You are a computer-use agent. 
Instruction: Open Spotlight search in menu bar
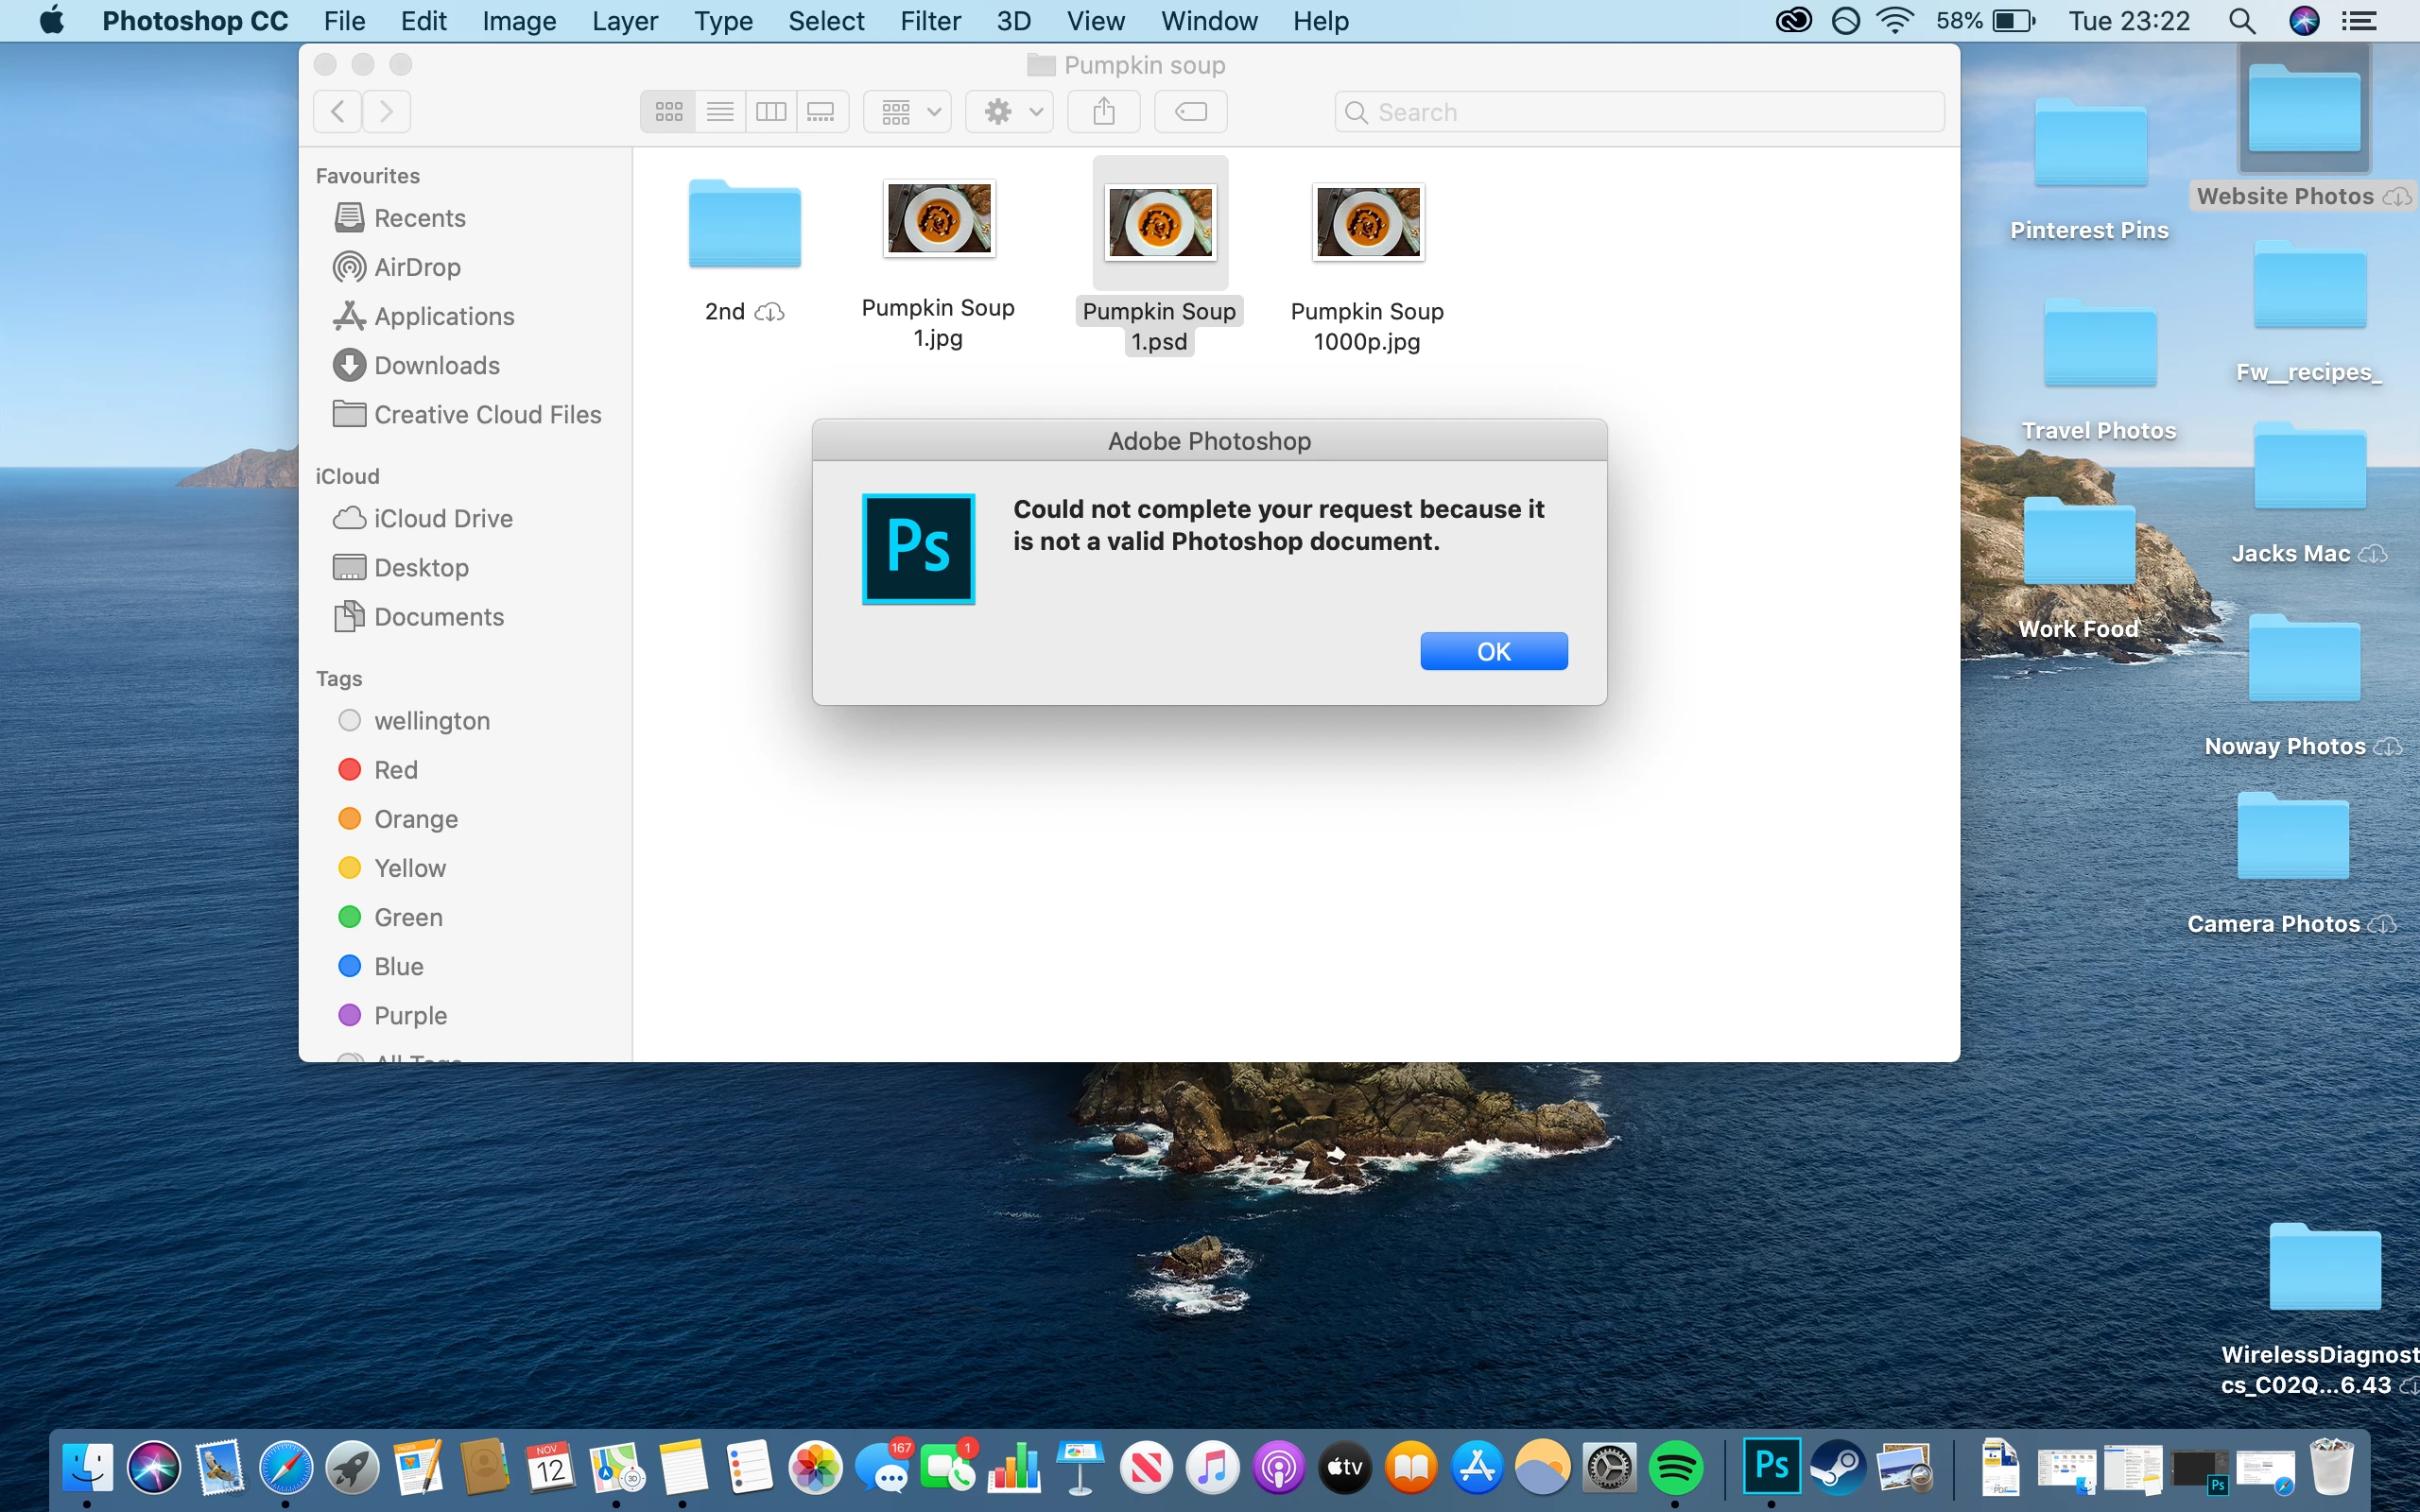(2241, 21)
